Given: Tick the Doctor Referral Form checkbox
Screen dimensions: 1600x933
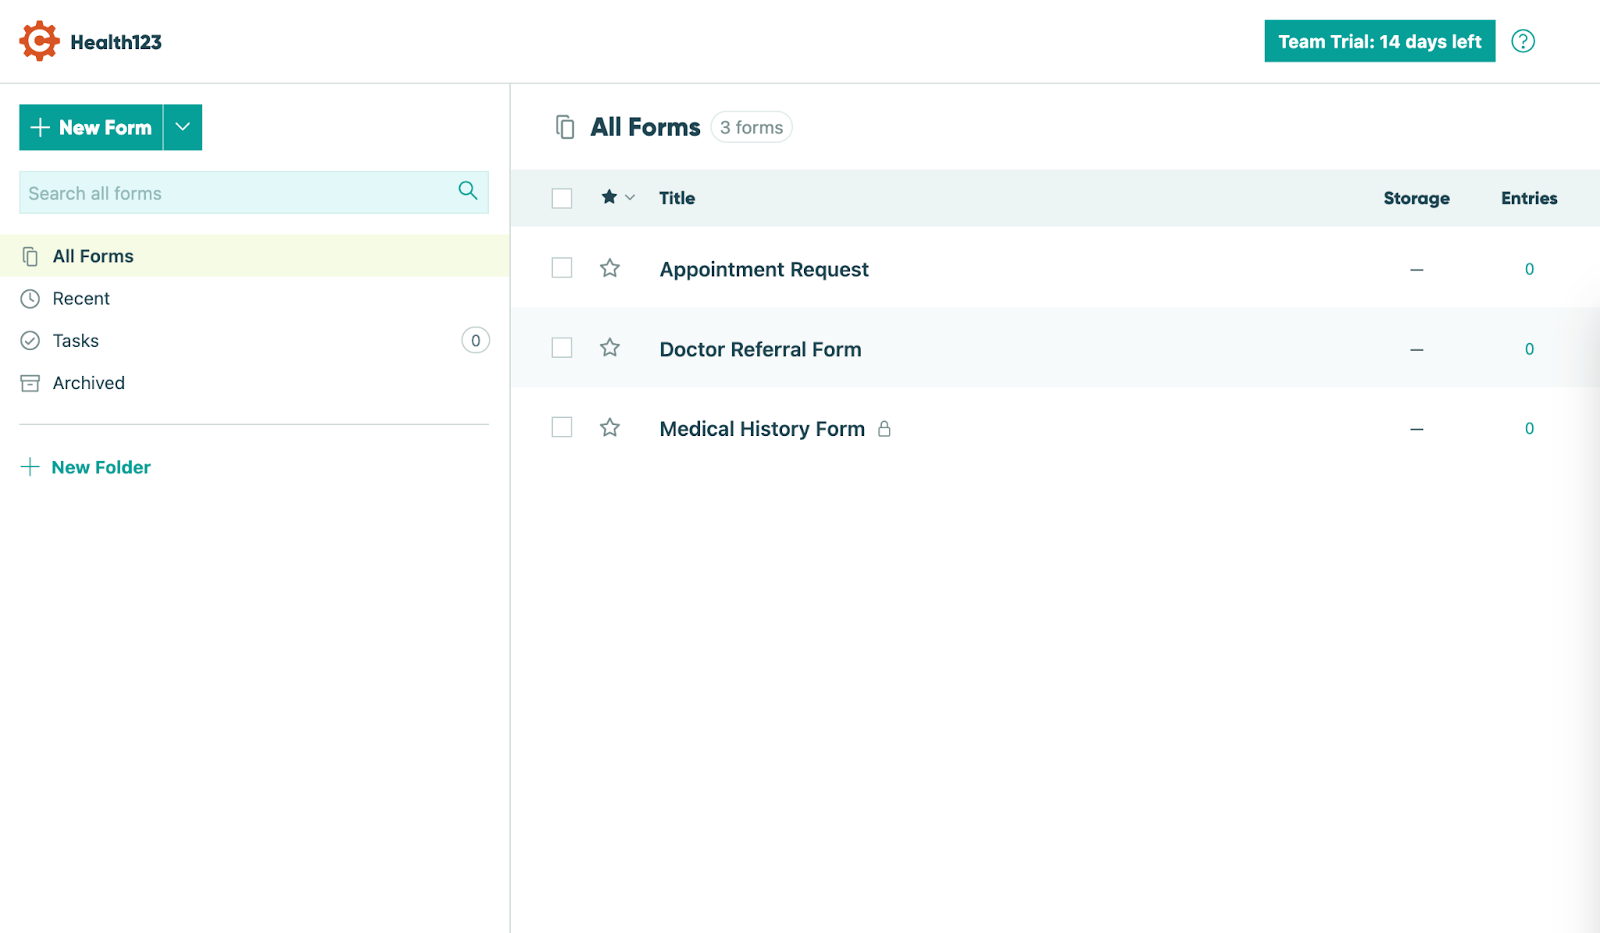Looking at the screenshot, I should coord(562,348).
